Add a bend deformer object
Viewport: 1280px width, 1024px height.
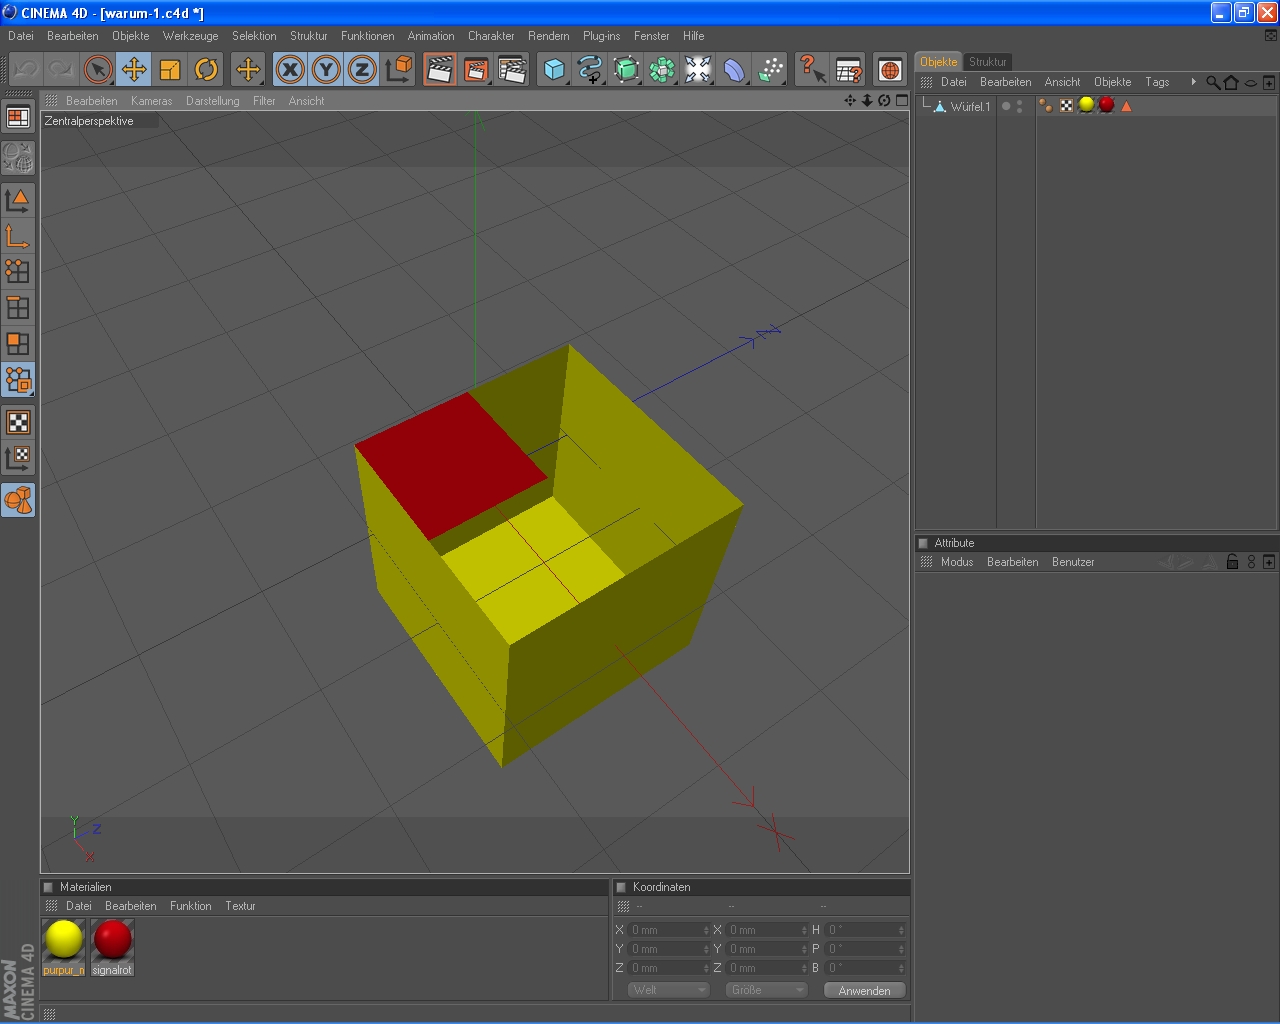[x=734, y=69]
